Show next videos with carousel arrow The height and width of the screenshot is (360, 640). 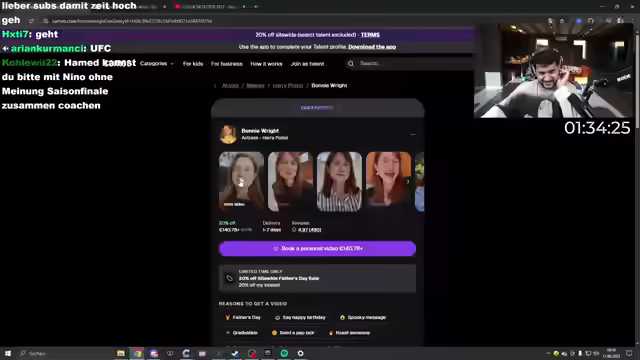[x=407, y=182]
